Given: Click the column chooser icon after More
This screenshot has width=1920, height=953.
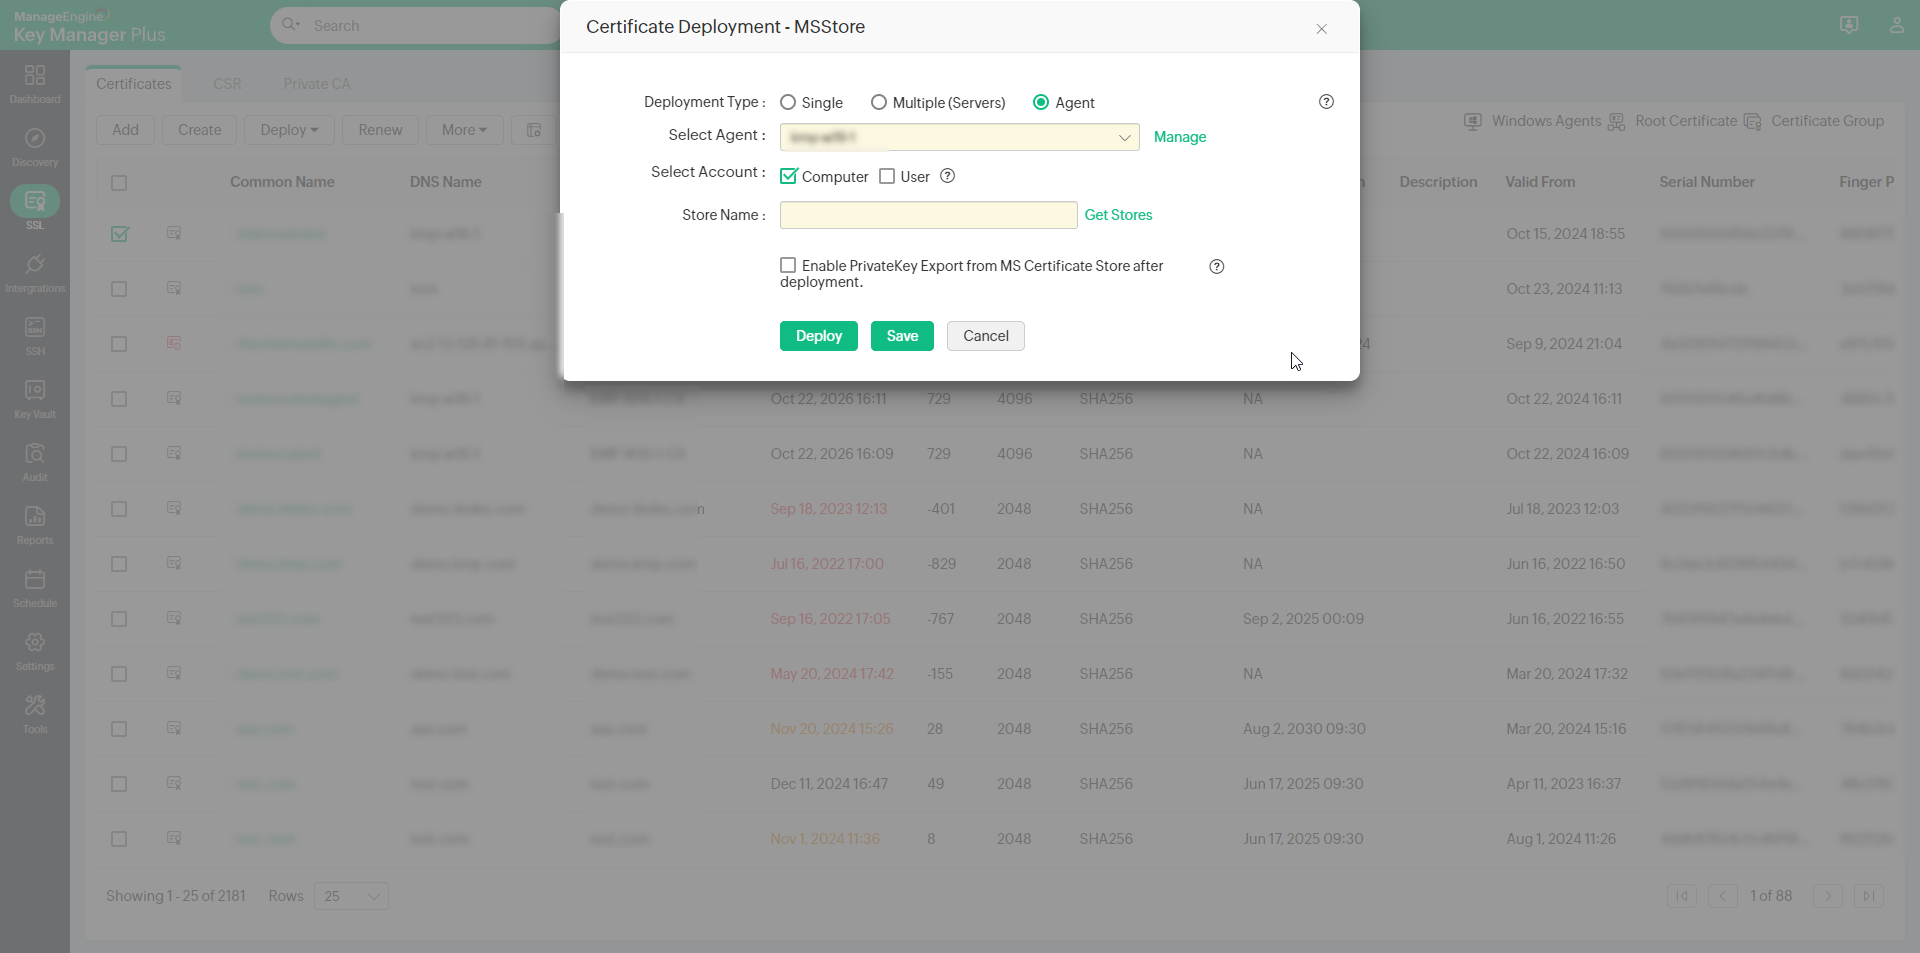Looking at the screenshot, I should [x=534, y=130].
